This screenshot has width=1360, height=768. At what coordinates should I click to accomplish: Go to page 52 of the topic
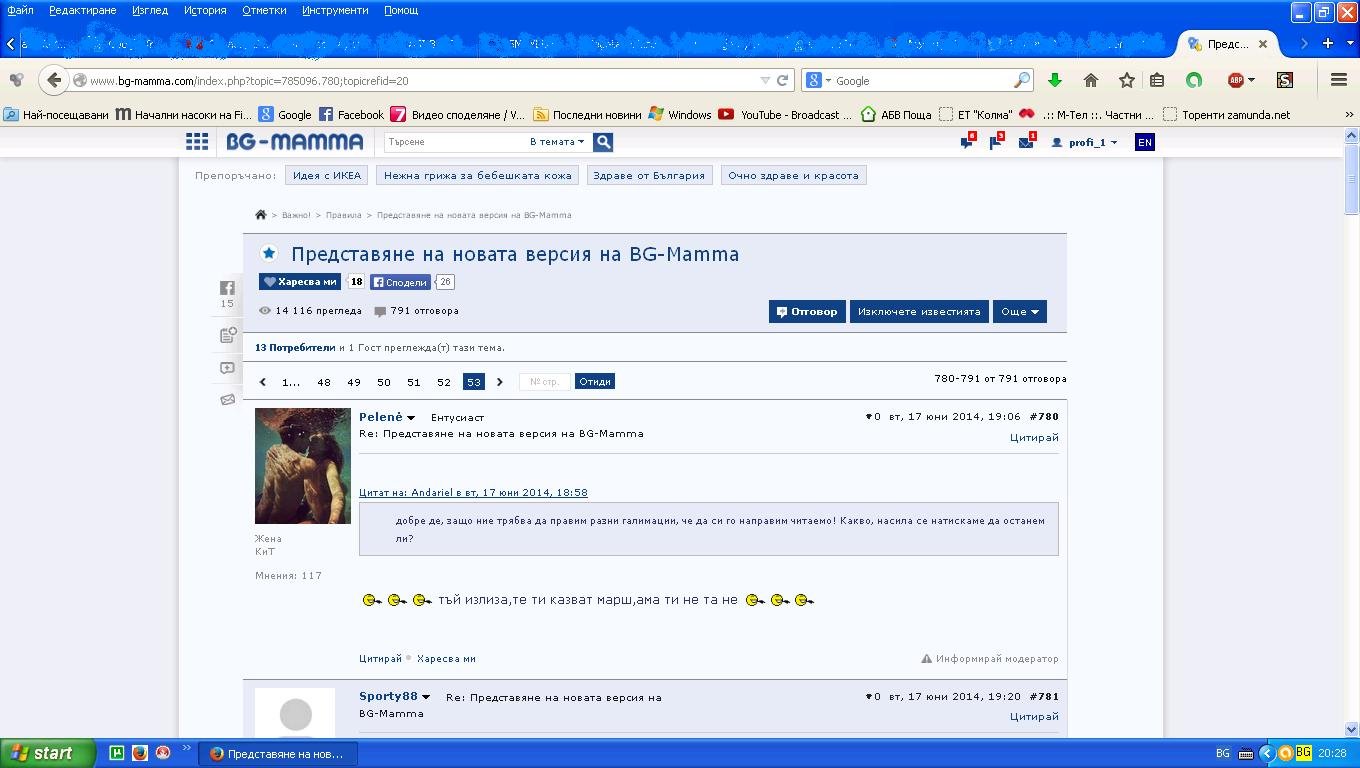click(444, 382)
